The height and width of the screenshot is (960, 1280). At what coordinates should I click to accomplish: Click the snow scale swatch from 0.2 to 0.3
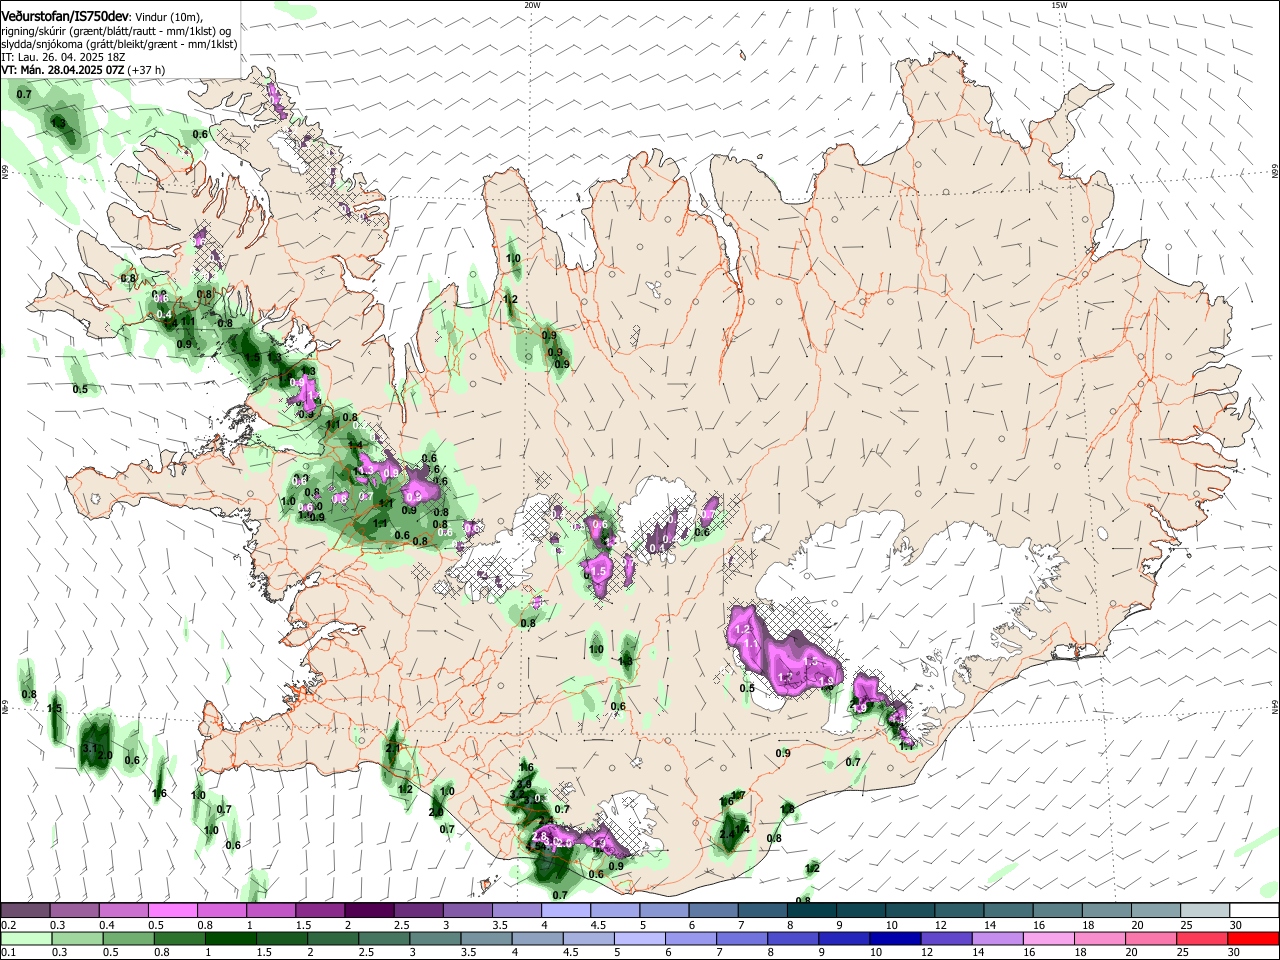[x=26, y=911]
